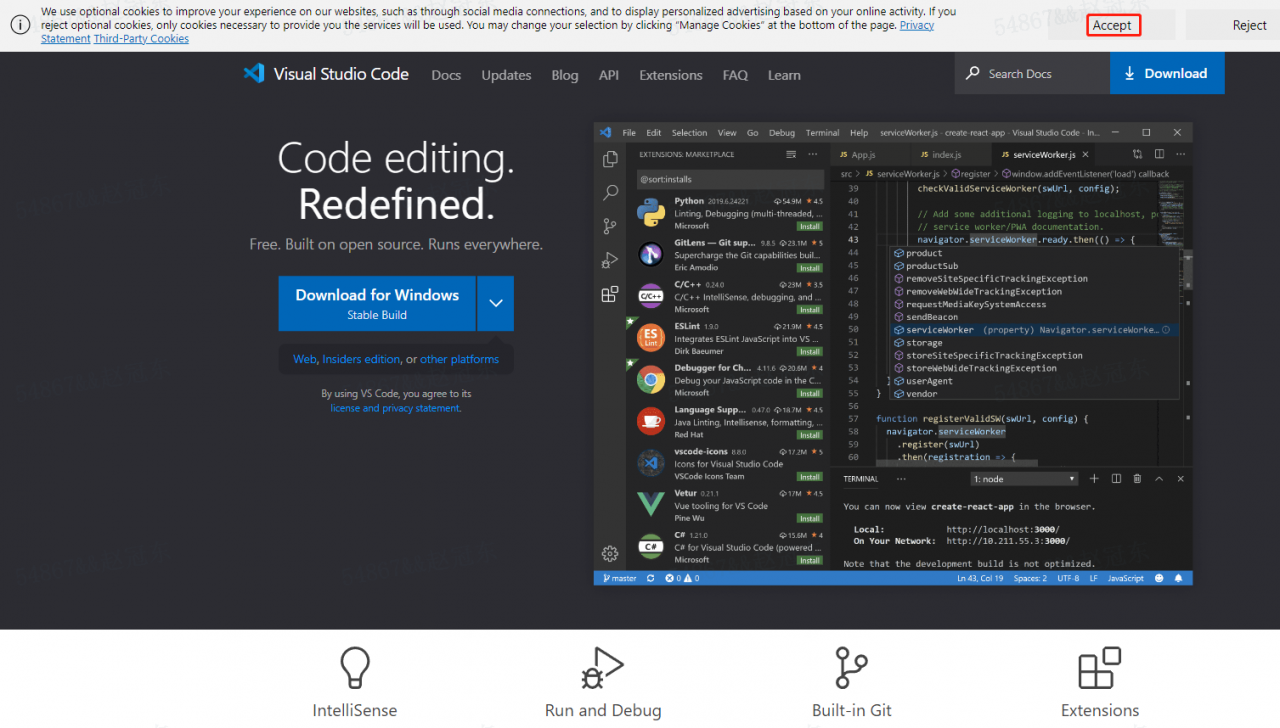Open Docs in the navigation bar
Screen dimensions: 1280x728
[x=446, y=75]
